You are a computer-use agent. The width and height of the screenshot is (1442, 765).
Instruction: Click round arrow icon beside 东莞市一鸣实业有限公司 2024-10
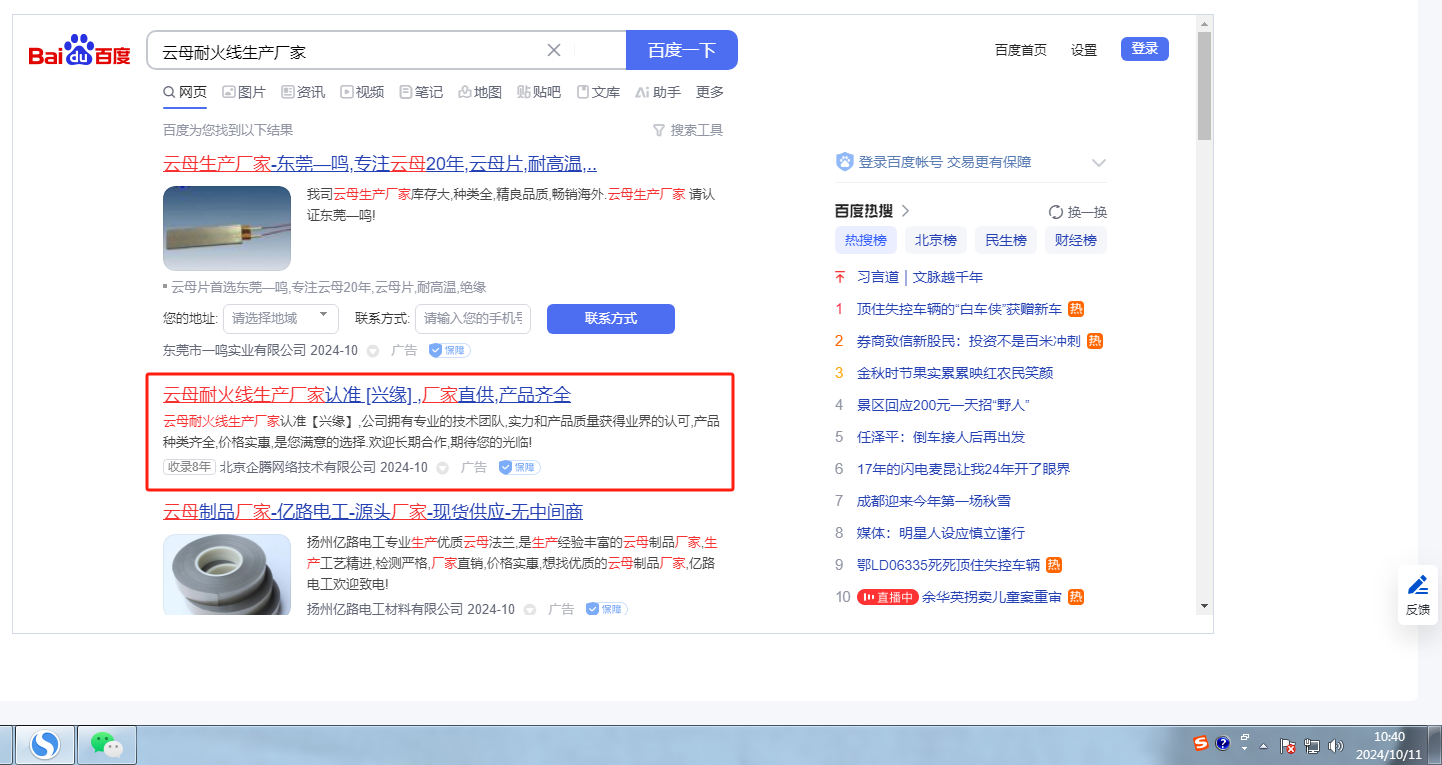373,351
